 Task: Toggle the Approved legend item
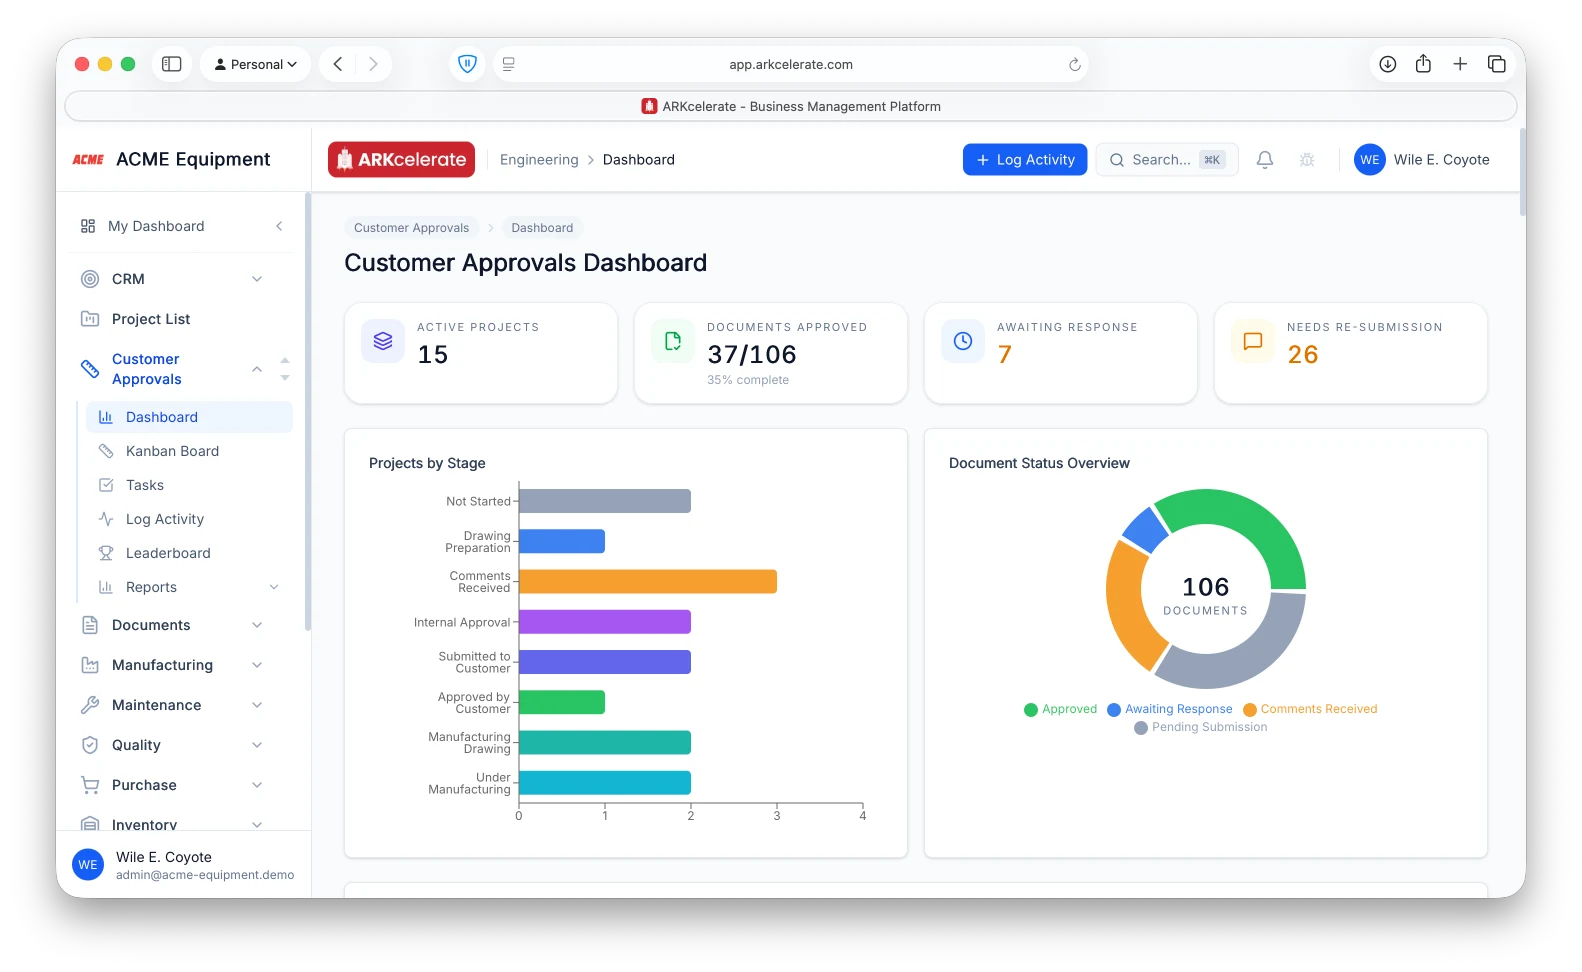pos(1061,709)
